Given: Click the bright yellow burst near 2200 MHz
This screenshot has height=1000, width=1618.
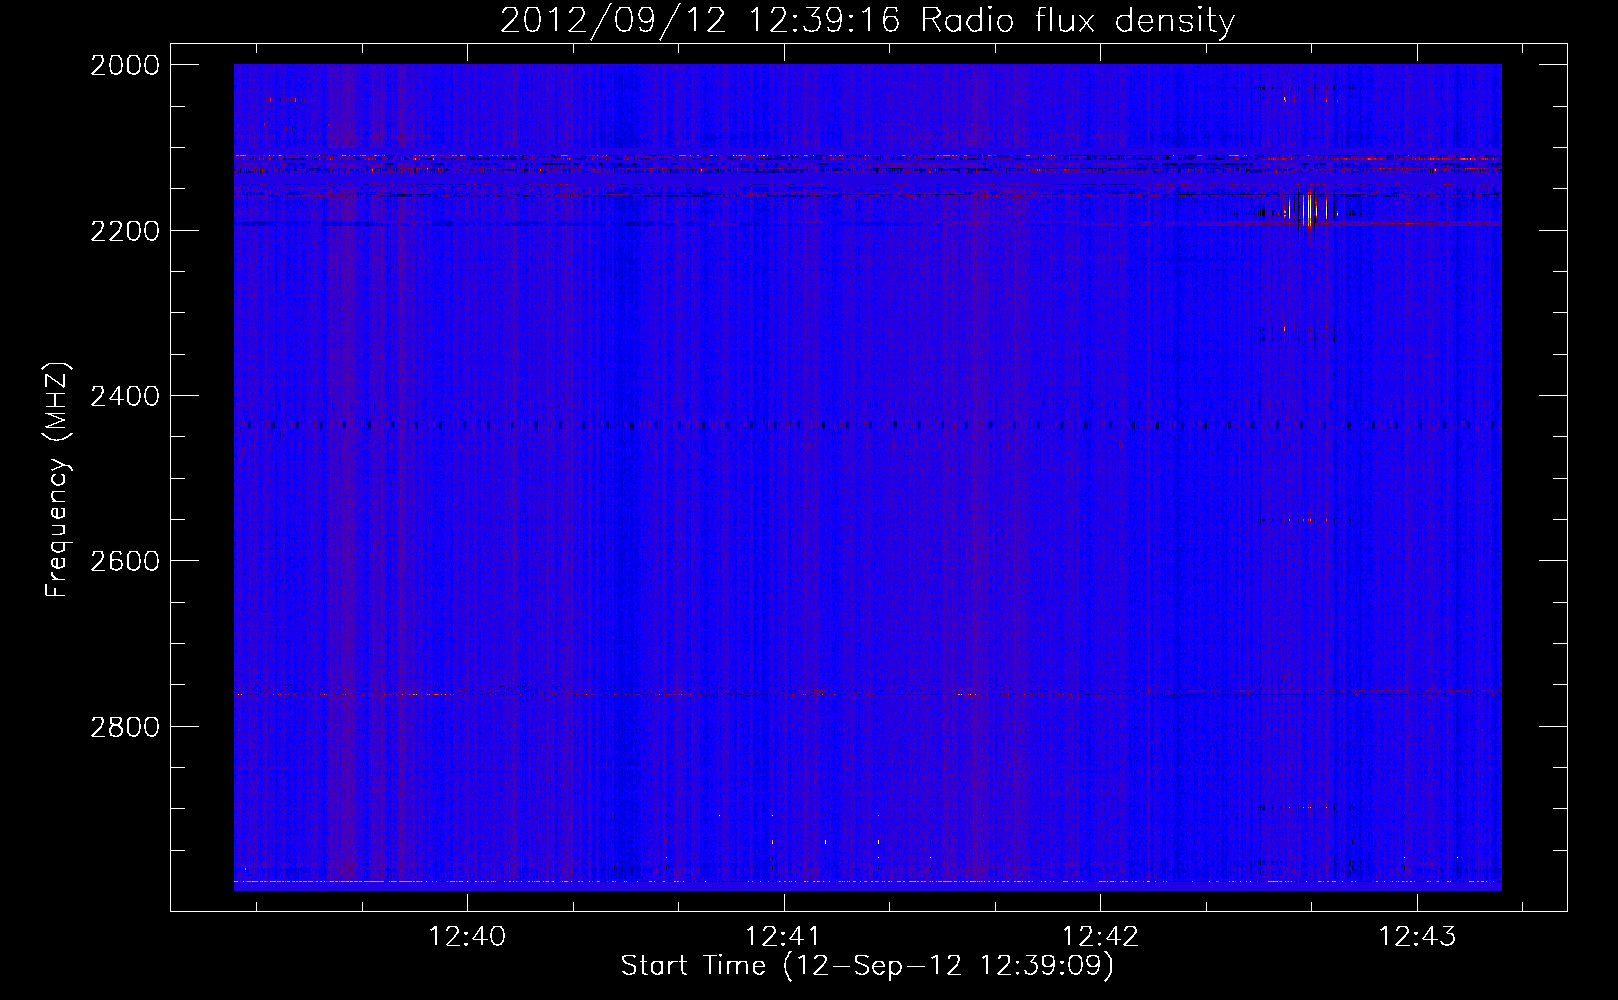Looking at the screenshot, I should click(1309, 209).
